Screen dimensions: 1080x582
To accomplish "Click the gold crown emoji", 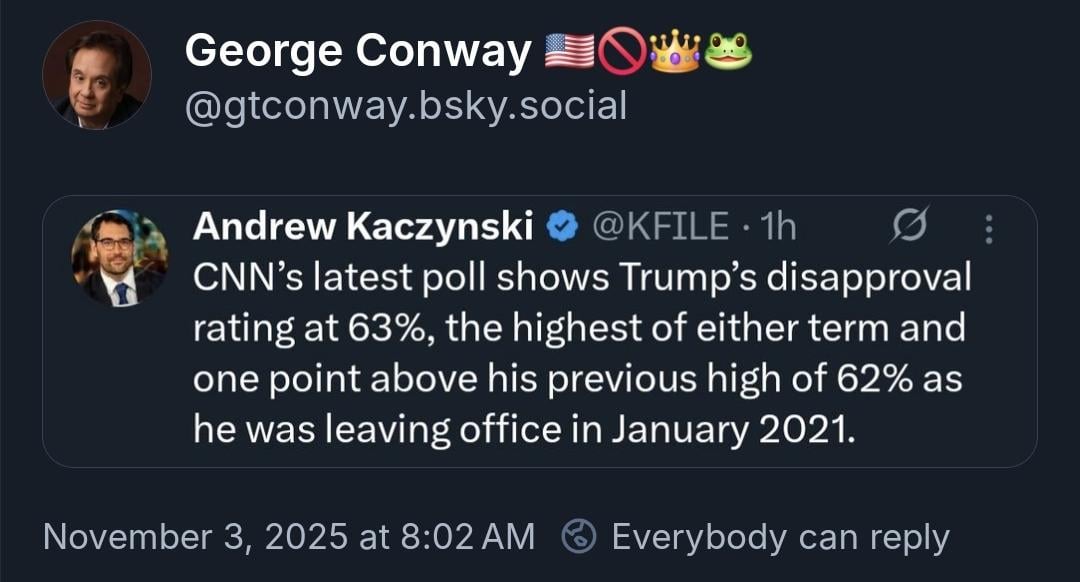I will click(x=675, y=52).
